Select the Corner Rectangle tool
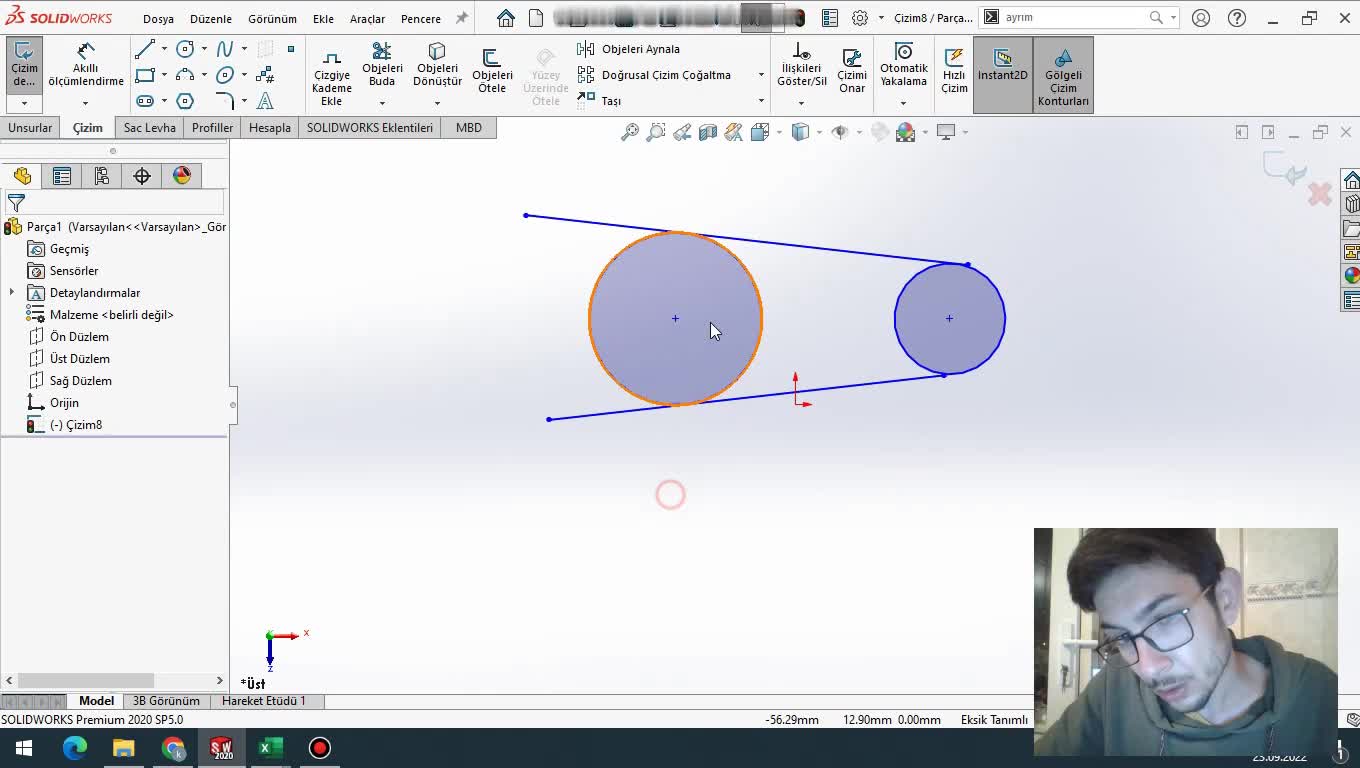The width and height of the screenshot is (1360, 768). click(145, 75)
